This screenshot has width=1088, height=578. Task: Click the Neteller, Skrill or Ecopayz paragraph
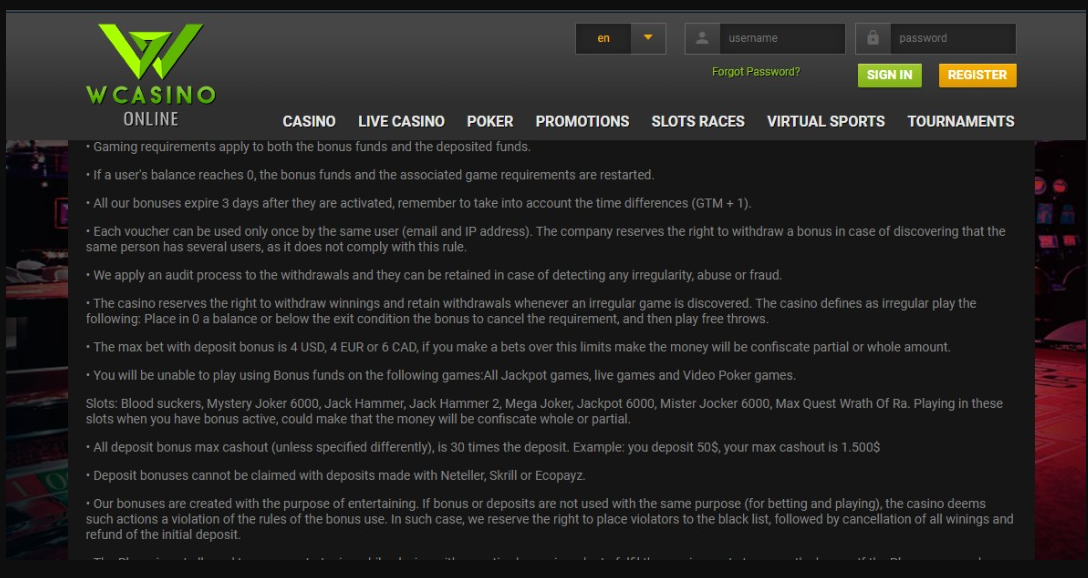click(340, 475)
